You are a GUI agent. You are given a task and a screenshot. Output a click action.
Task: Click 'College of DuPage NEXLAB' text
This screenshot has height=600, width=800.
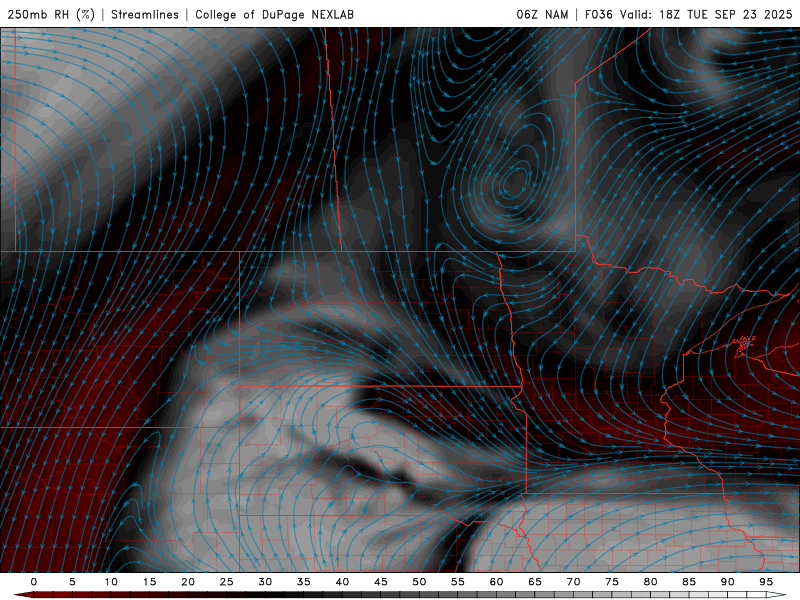274,14
